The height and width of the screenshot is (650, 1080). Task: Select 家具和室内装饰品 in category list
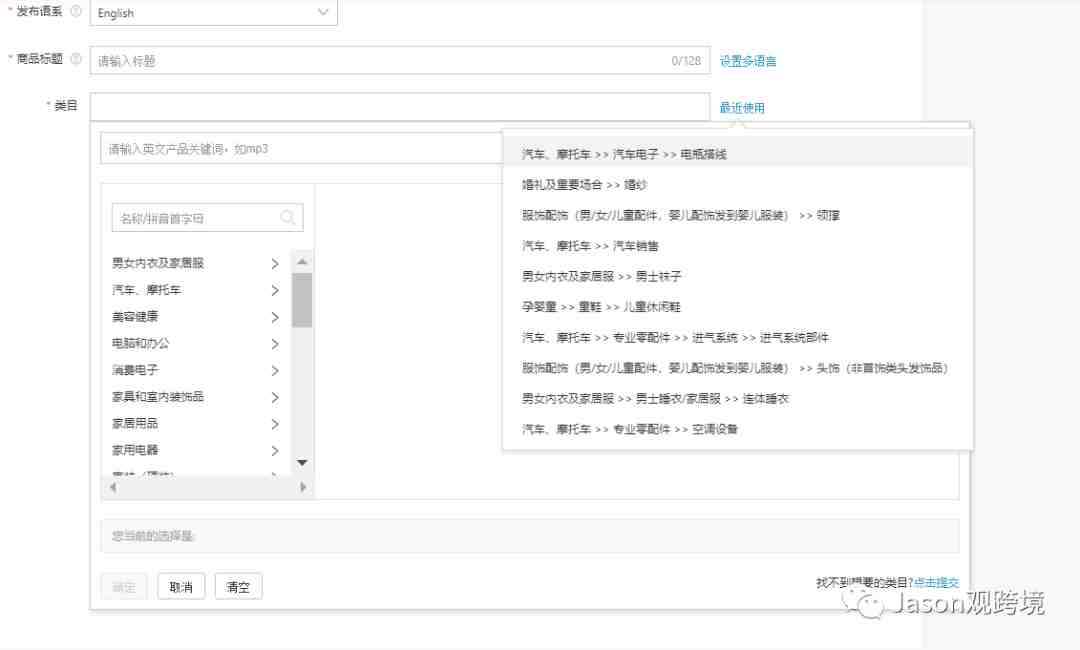(x=158, y=397)
